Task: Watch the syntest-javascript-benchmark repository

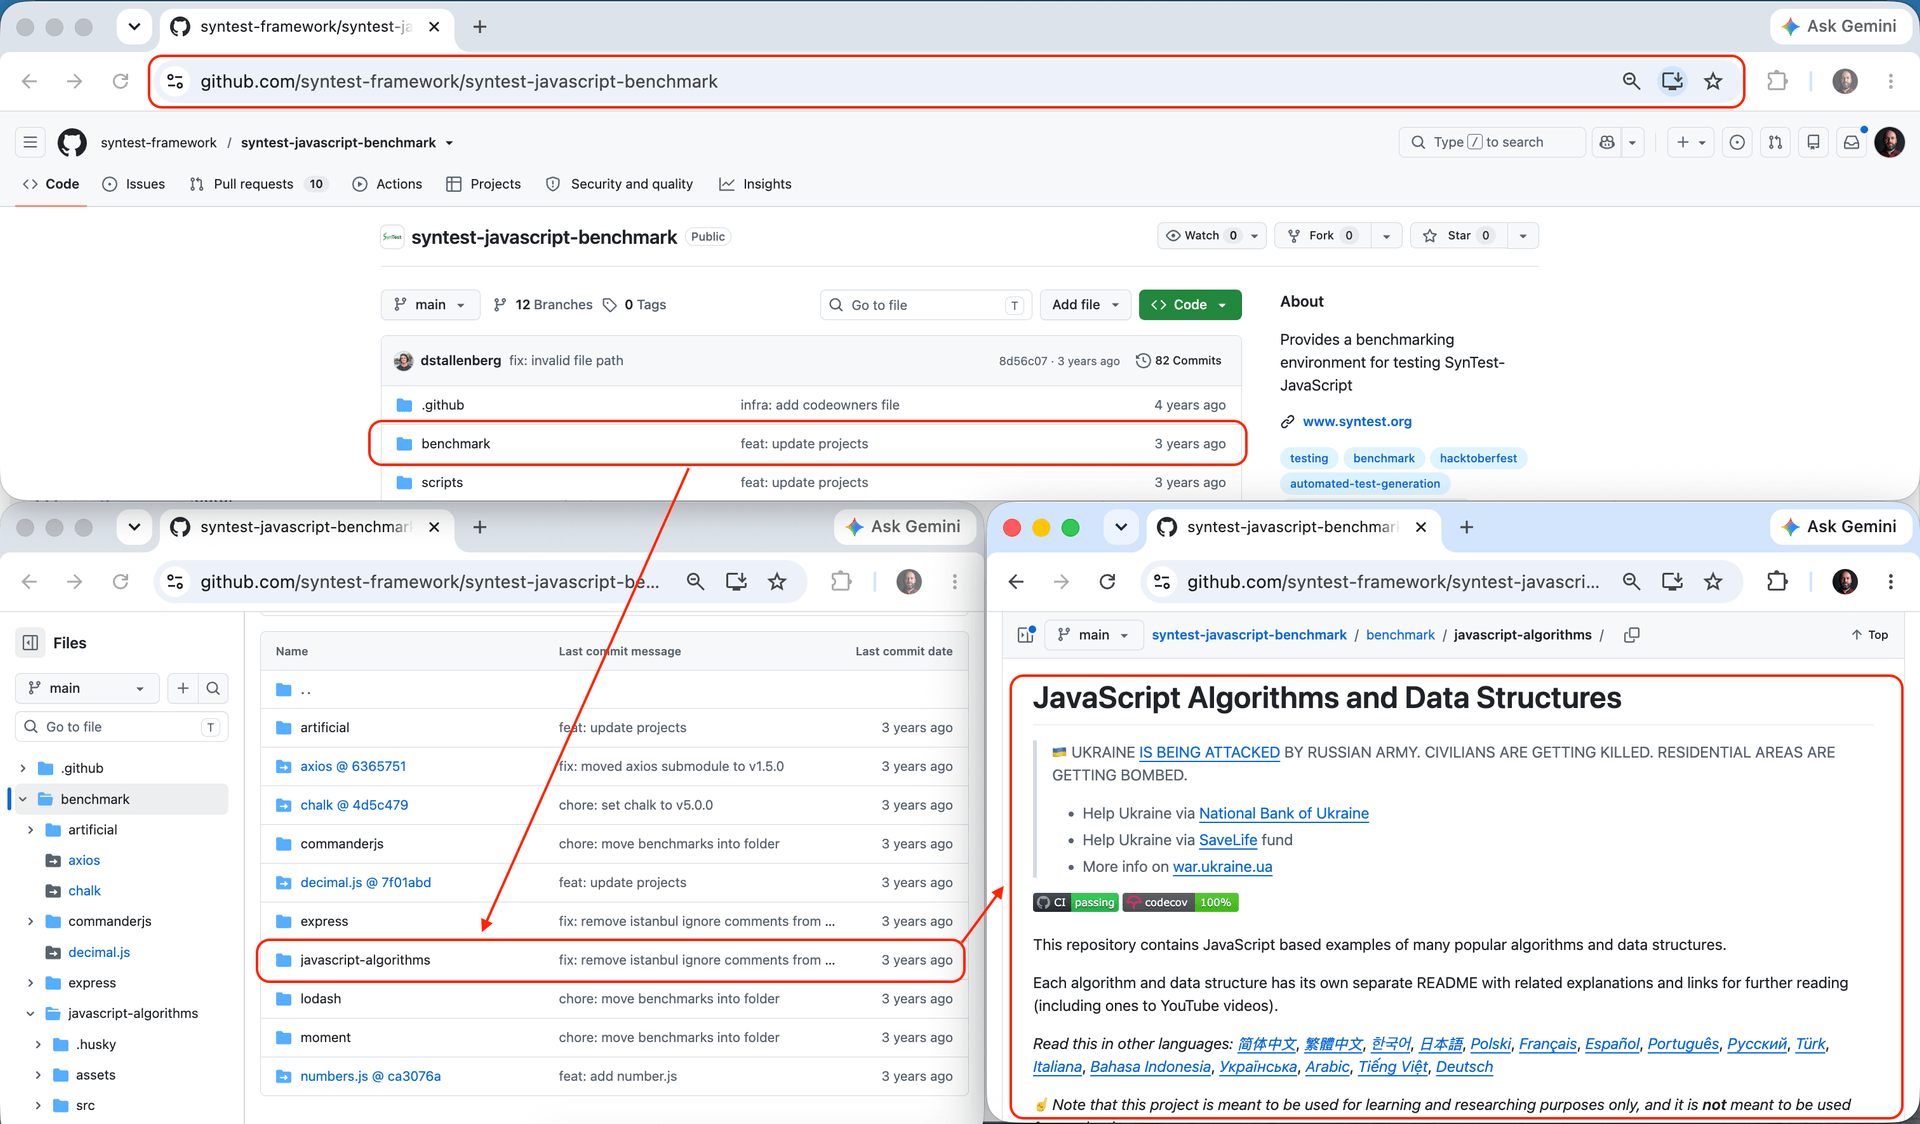Action: 1202,236
